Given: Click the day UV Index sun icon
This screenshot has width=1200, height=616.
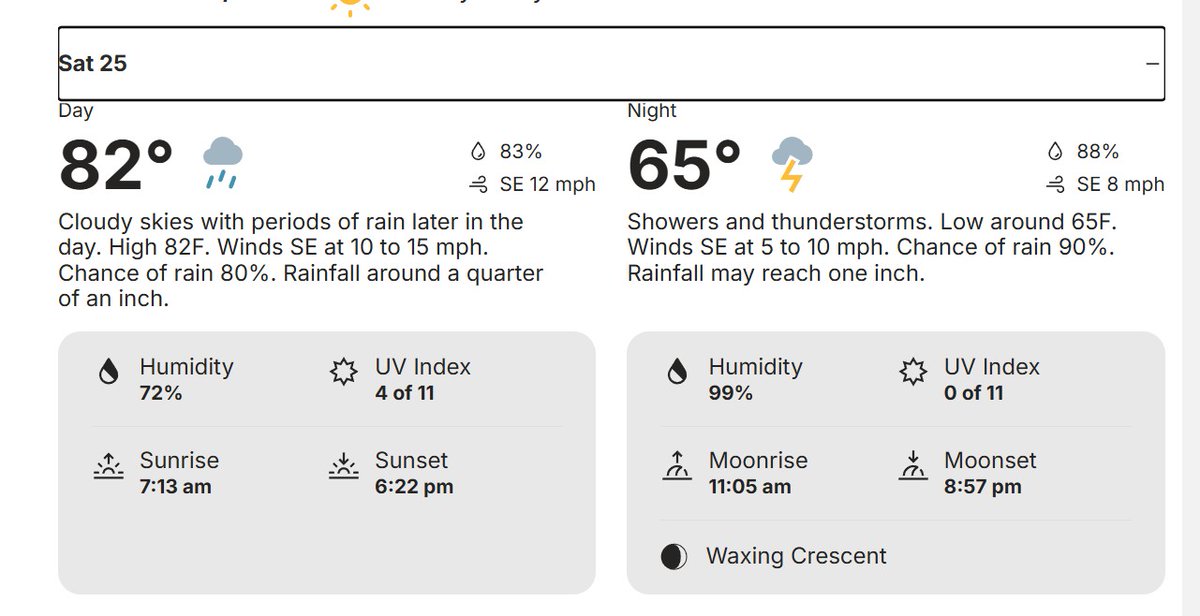Looking at the screenshot, I should point(344,373).
